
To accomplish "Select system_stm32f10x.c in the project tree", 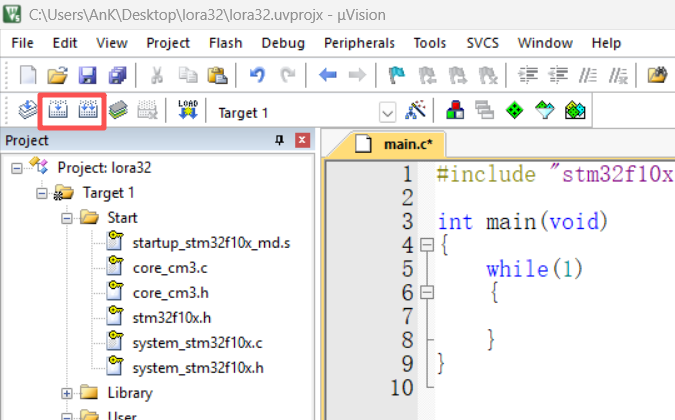I will [197, 343].
